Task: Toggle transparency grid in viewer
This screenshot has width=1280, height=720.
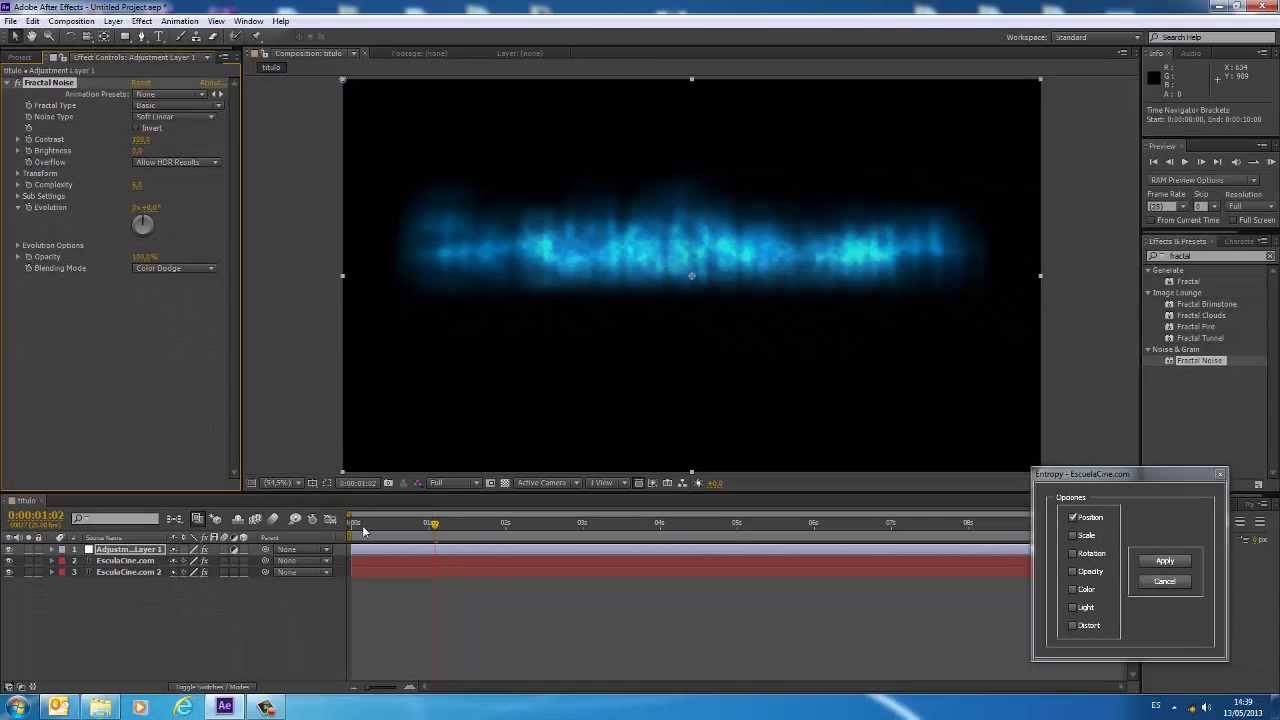Action: point(504,483)
